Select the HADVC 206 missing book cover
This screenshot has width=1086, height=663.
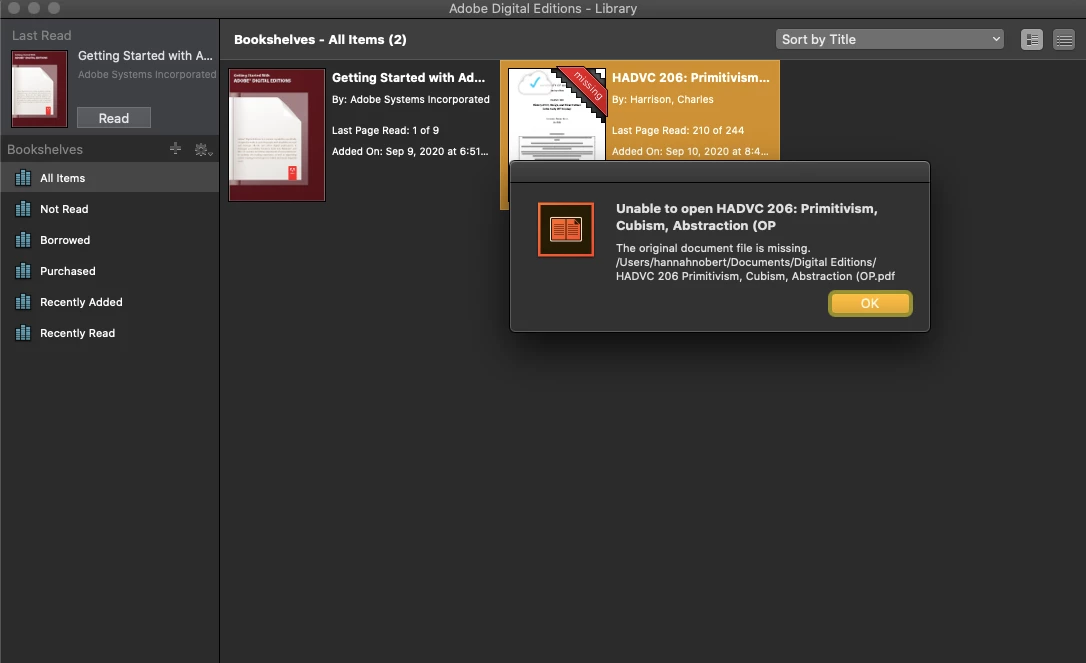coord(557,114)
